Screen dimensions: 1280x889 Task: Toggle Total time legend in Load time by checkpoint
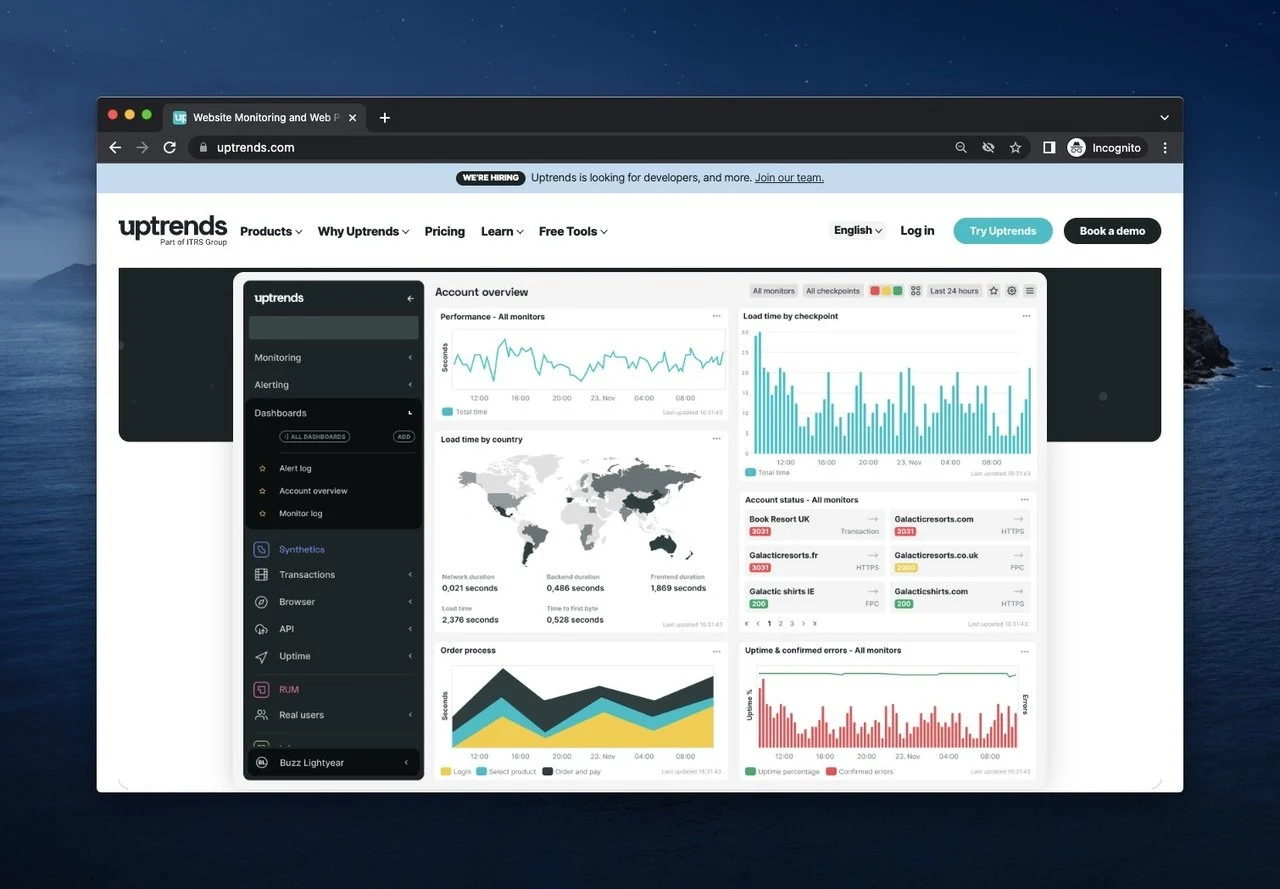(x=768, y=472)
